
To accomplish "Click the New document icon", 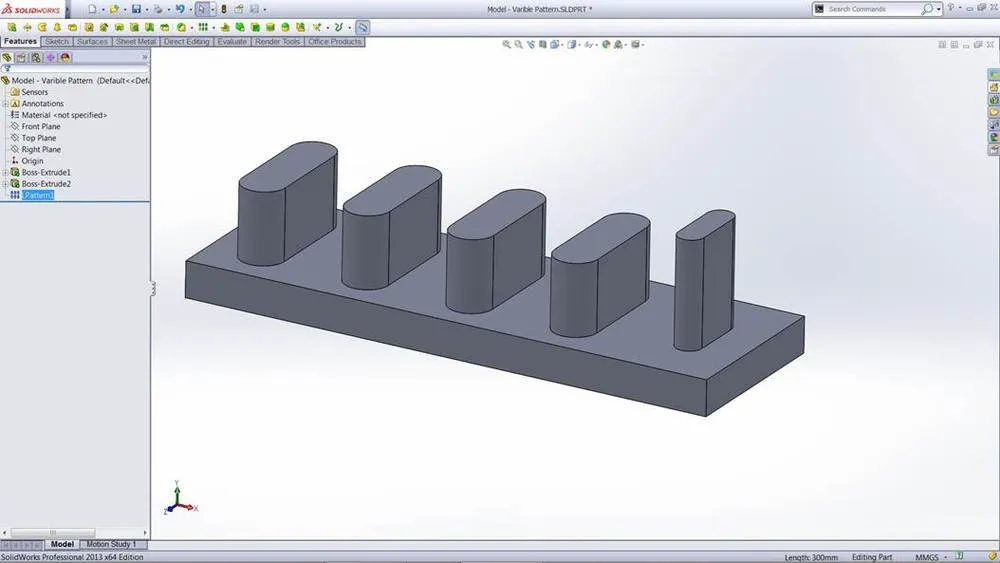I will point(92,9).
